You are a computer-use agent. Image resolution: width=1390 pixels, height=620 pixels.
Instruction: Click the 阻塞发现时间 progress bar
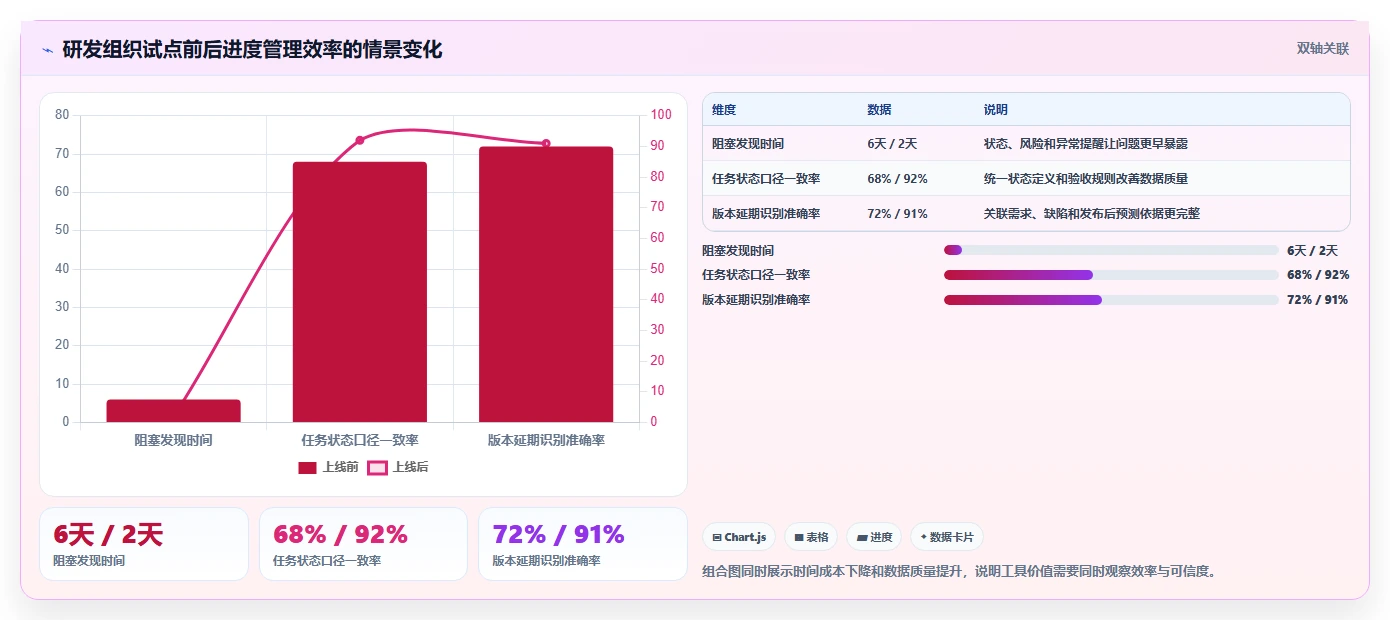coord(1111,250)
